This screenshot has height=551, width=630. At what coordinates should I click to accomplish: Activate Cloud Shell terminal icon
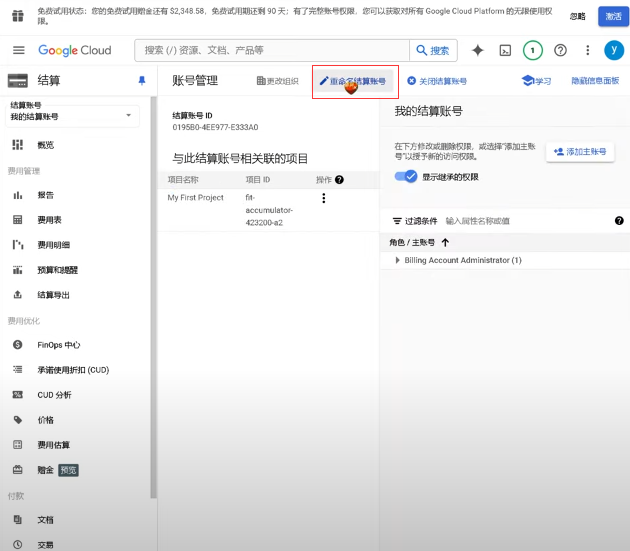point(505,50)
